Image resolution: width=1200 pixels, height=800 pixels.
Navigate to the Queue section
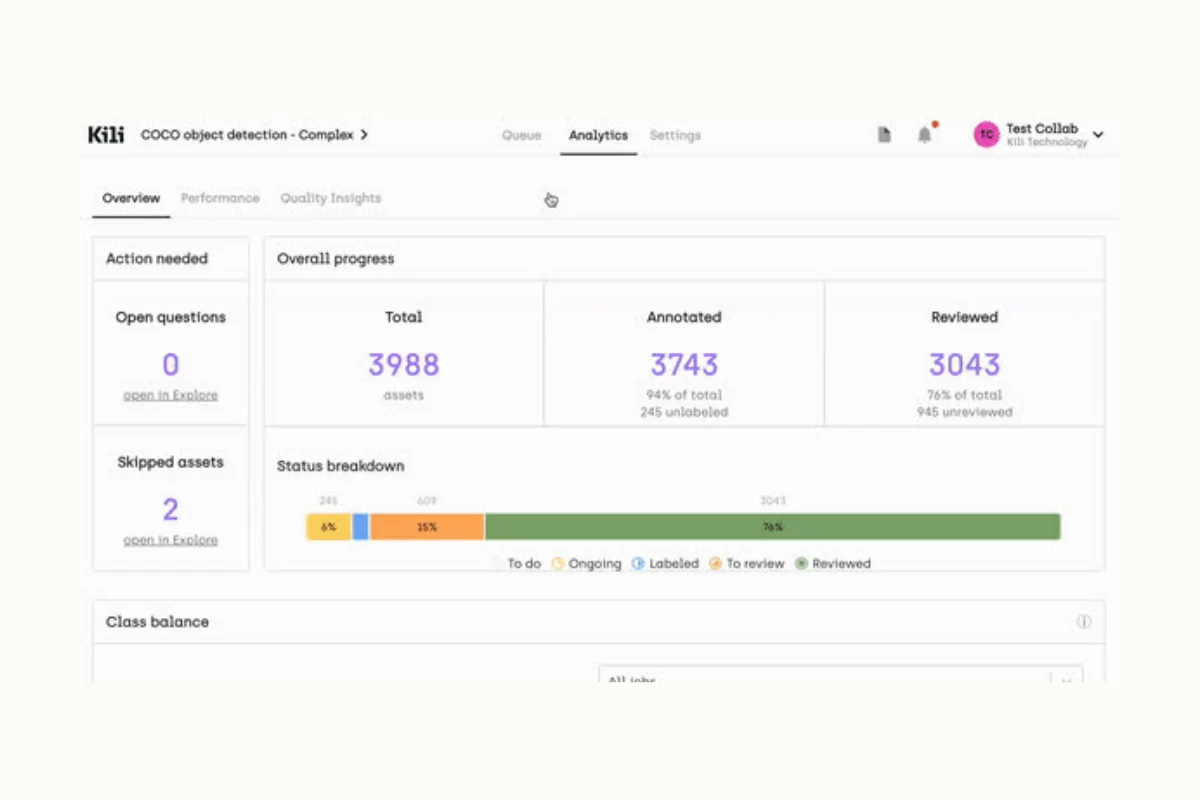click(521, 134)
